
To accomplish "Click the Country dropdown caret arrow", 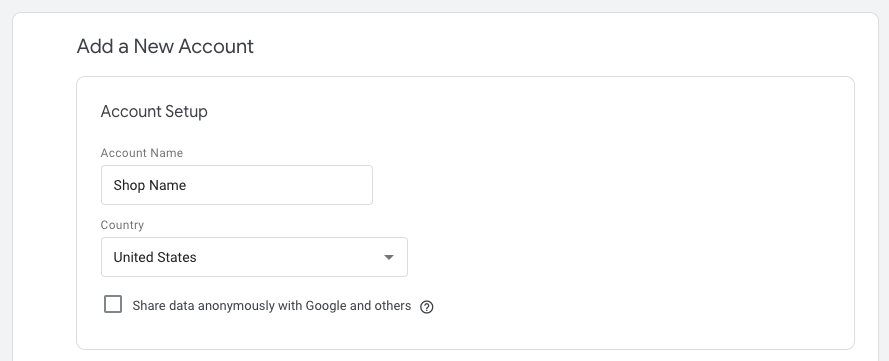I will point(388,257).
